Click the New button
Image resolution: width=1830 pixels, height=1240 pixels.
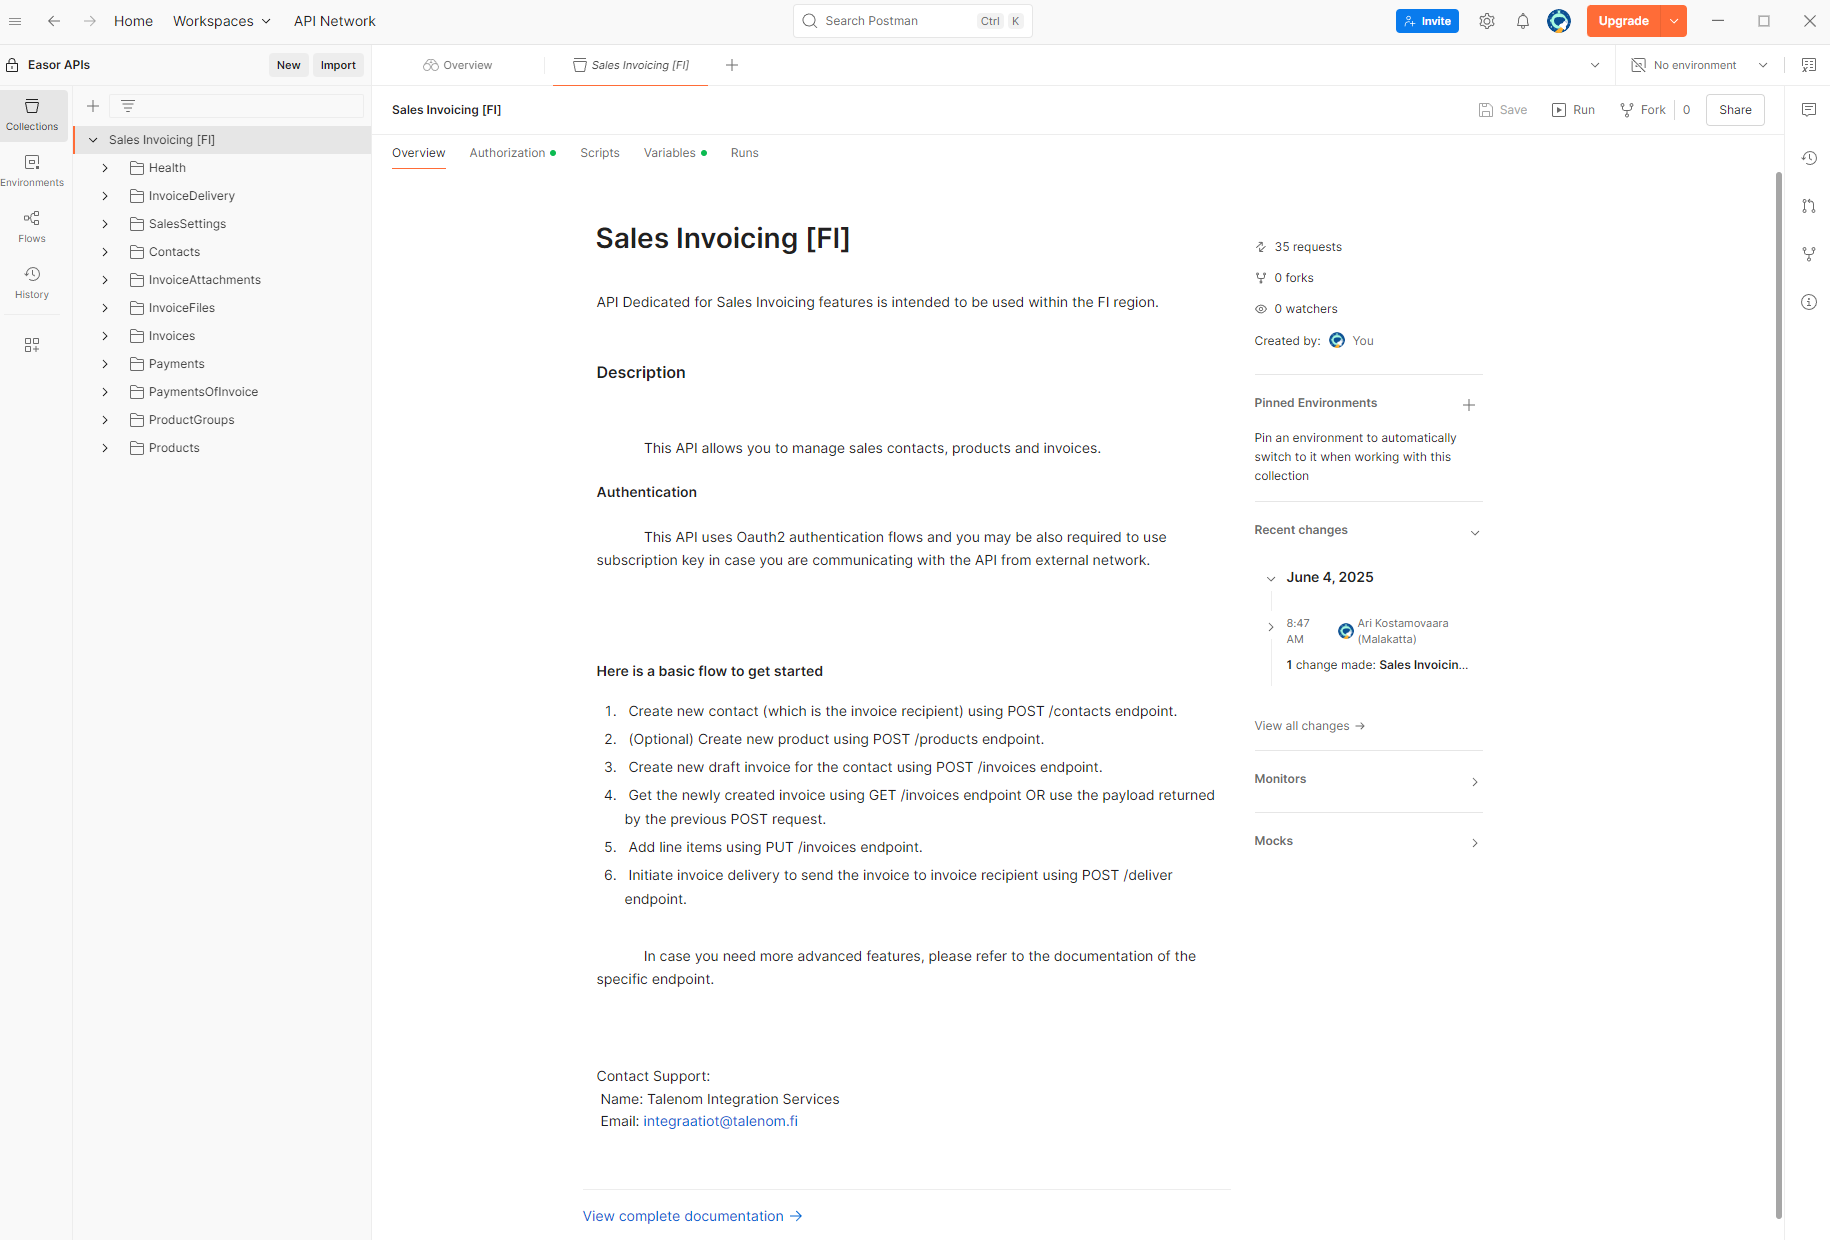288,65
